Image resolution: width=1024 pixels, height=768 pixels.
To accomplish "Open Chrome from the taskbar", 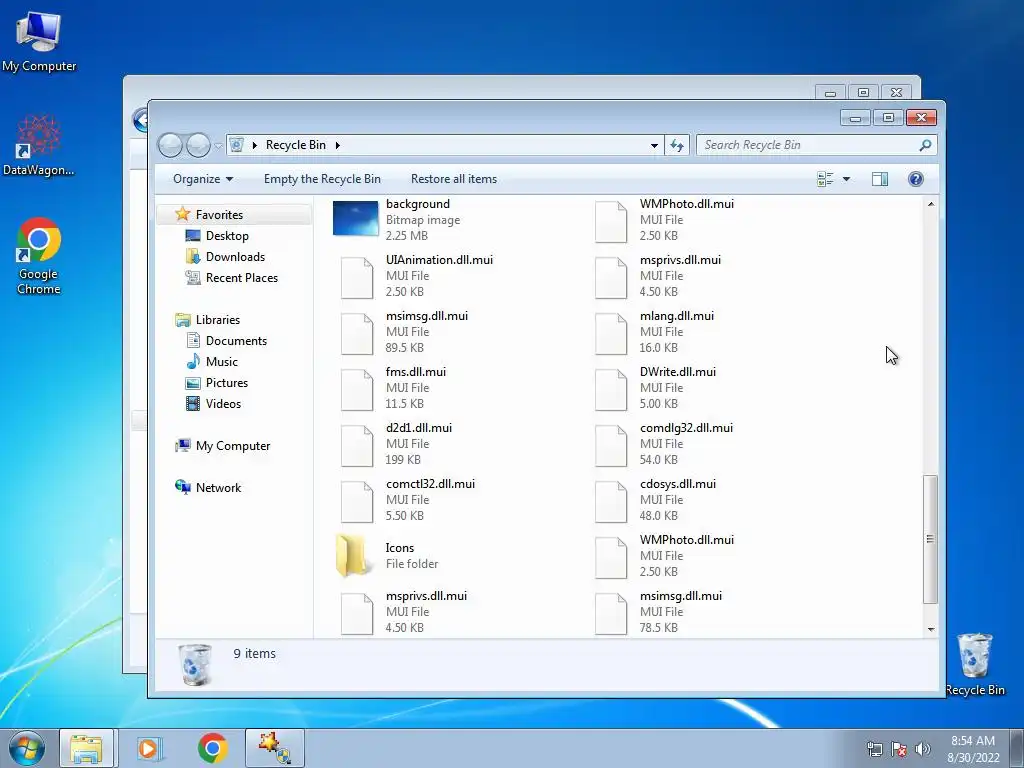I will coord(212,748).
